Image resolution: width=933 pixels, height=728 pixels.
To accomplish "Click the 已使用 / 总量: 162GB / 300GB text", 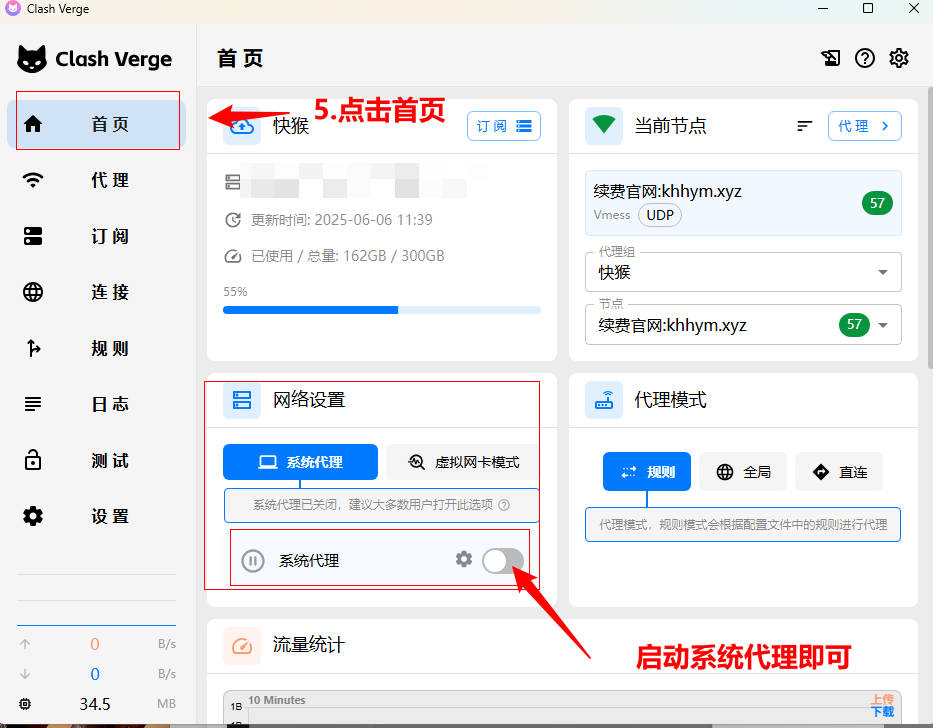I will [347, 257].
